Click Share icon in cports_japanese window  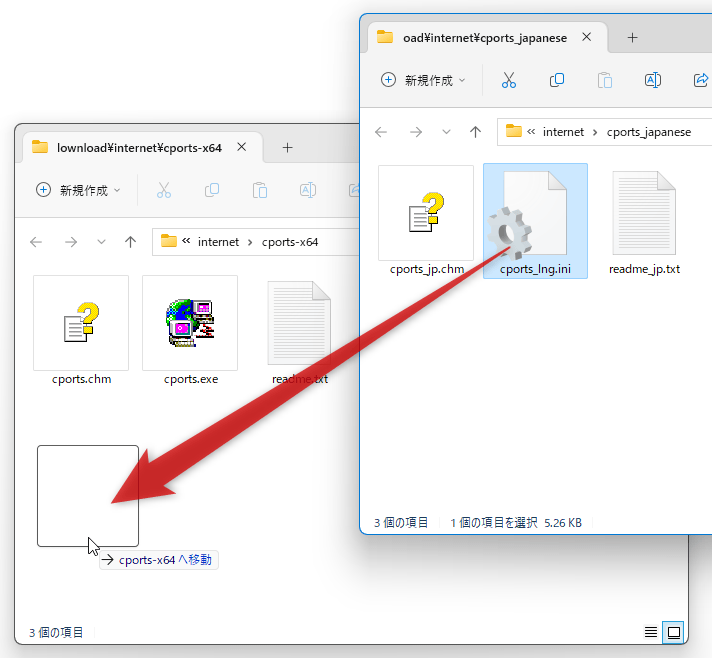pos(701,80)
